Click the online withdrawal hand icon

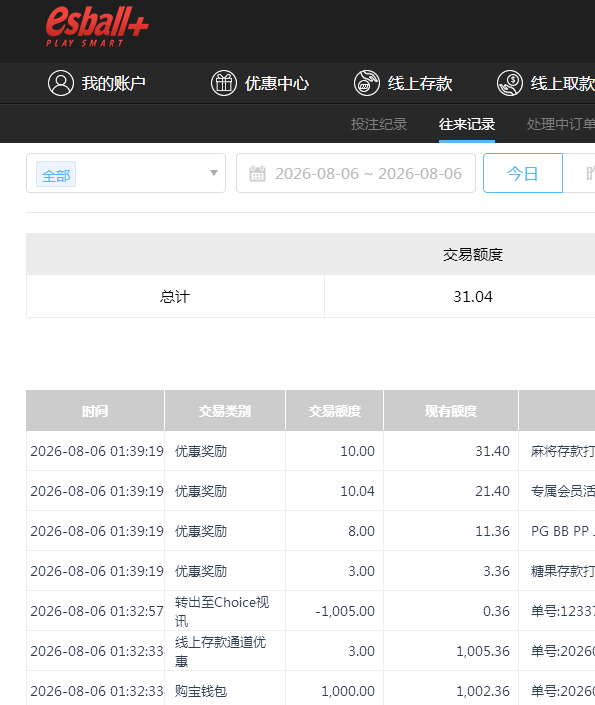(x=510, y=83)
